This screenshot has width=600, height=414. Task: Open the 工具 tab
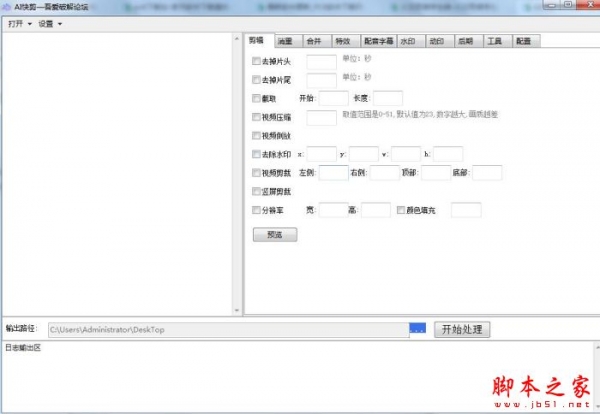coord(498,41)
